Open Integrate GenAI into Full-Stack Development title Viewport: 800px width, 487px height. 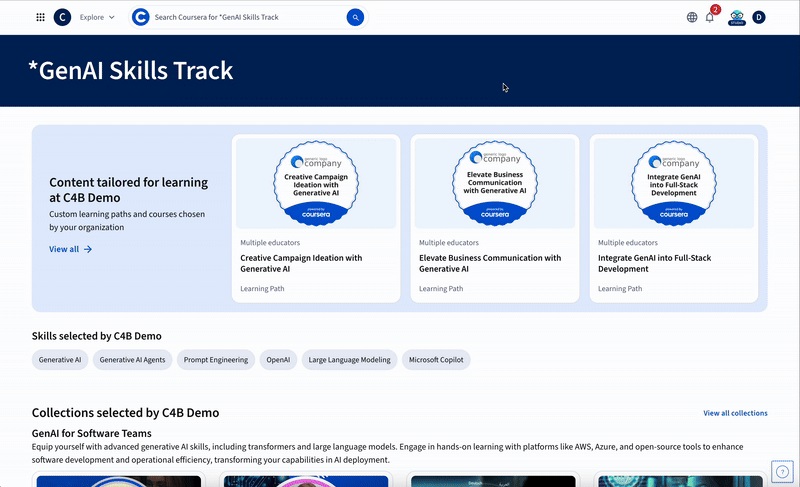tap(655, 264)
